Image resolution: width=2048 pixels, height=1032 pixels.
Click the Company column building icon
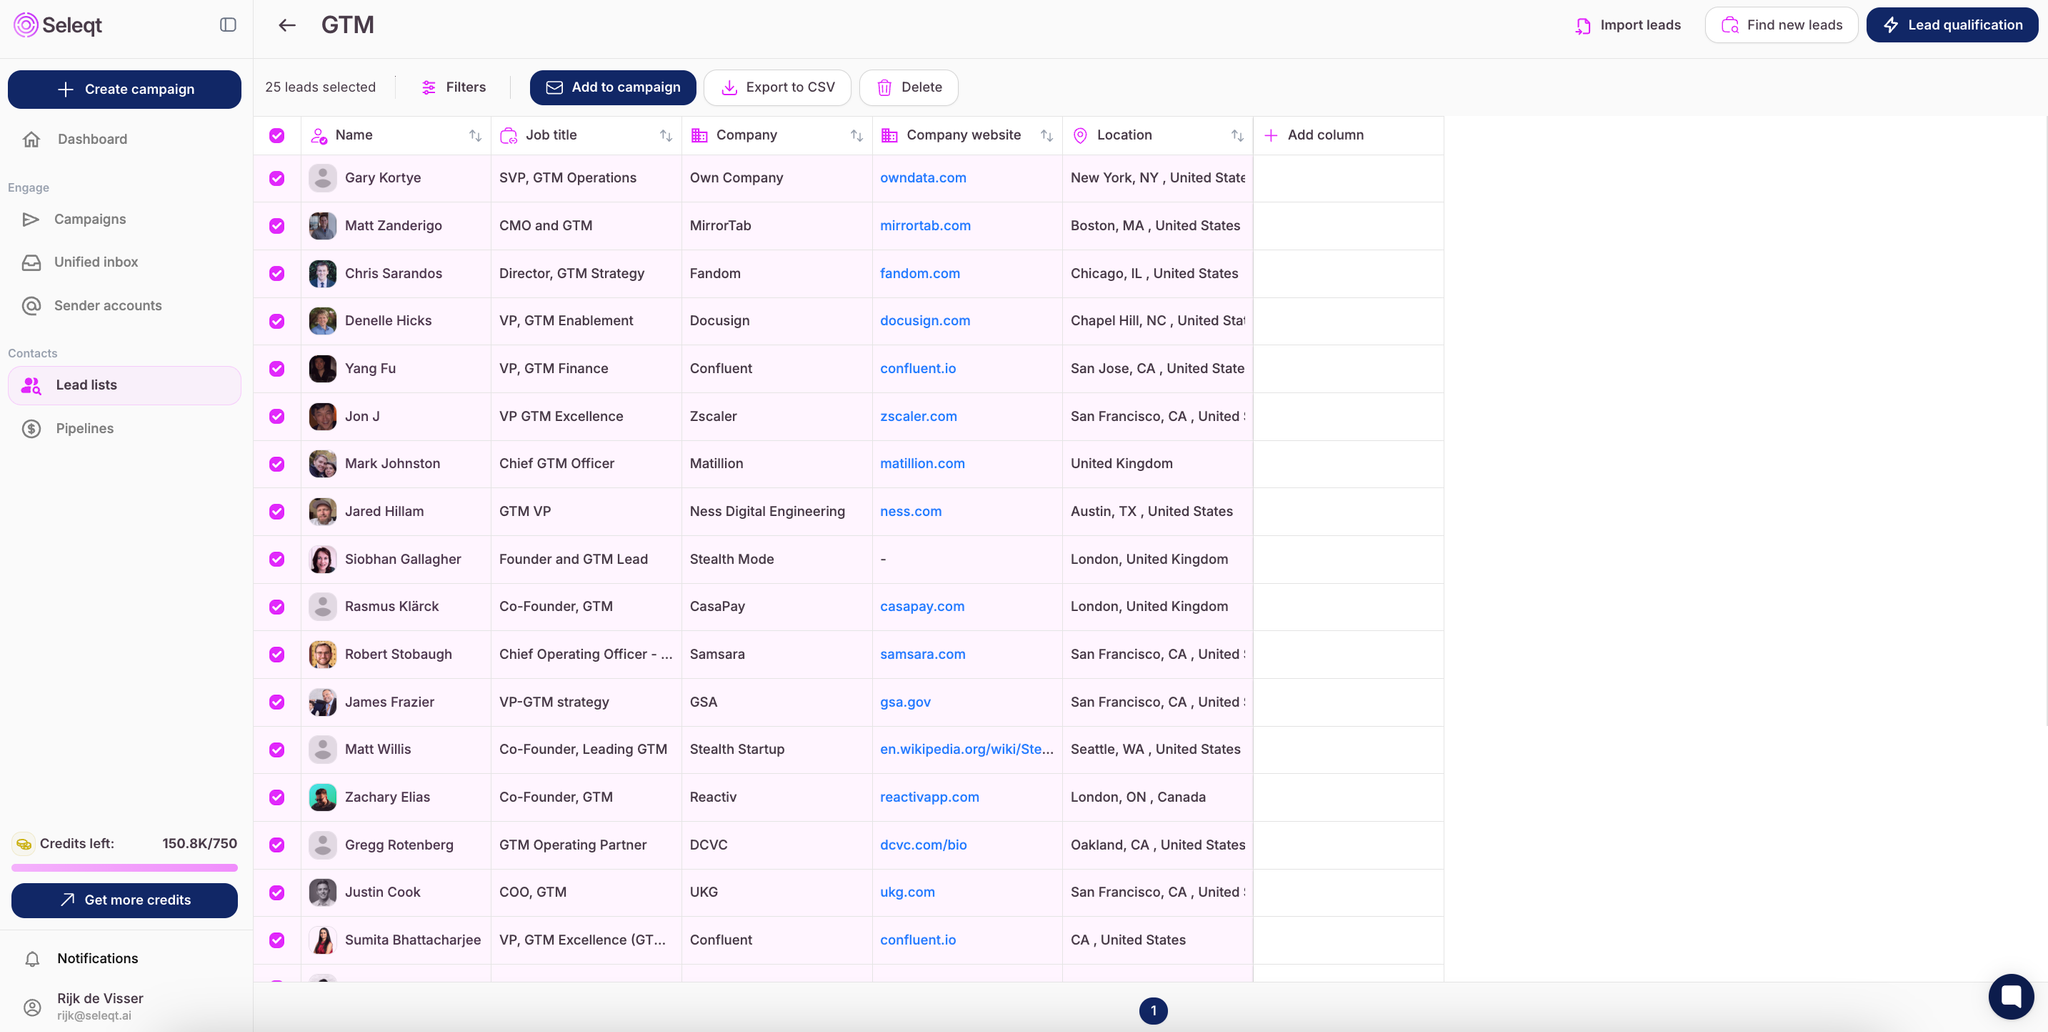[699, 136]
